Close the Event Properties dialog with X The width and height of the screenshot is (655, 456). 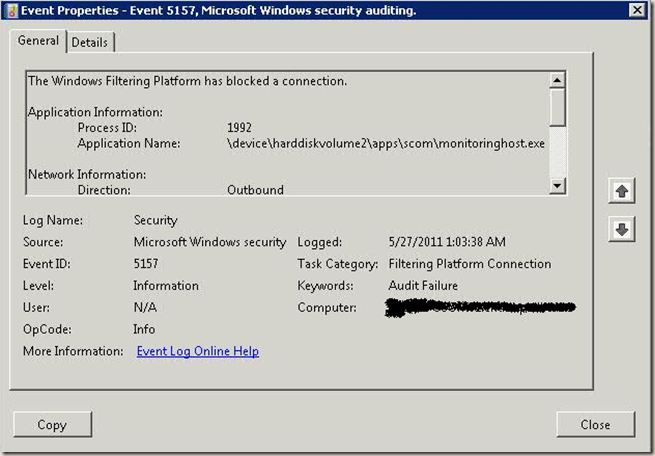pyautogui.click(x=637, y=10)
